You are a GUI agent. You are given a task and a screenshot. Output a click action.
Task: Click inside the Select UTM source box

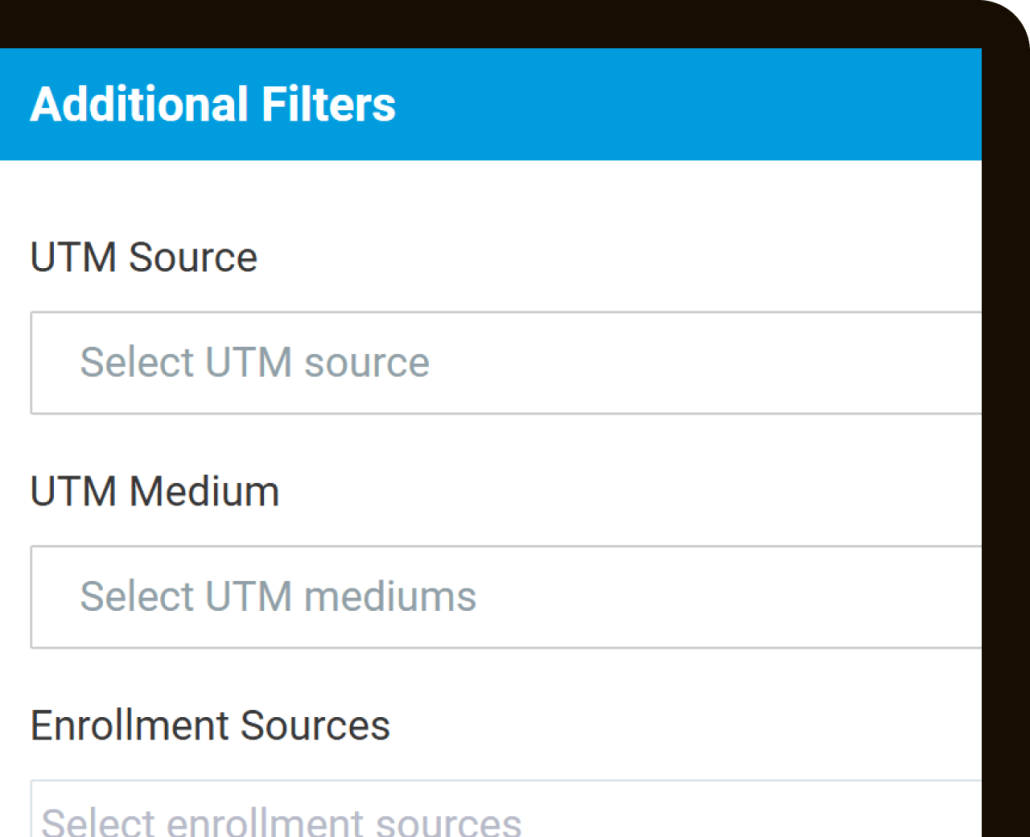pyautogui.click(x=400, y=363)
